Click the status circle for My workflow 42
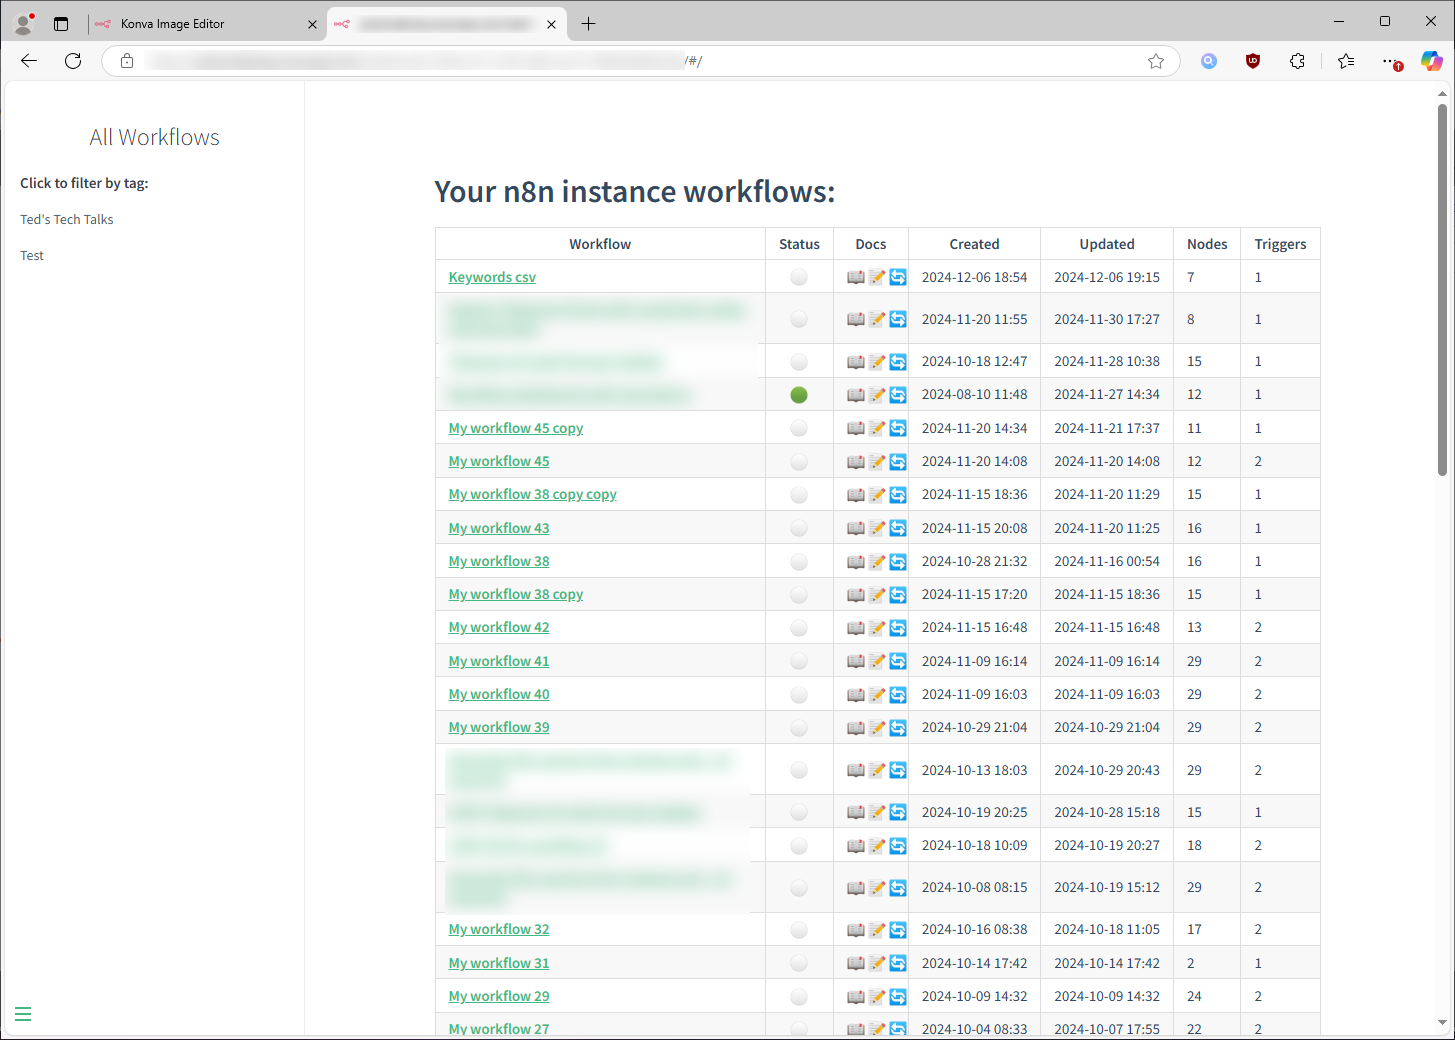Image resolution: width=1455 pixels, height=1040 pixels. 798,627
